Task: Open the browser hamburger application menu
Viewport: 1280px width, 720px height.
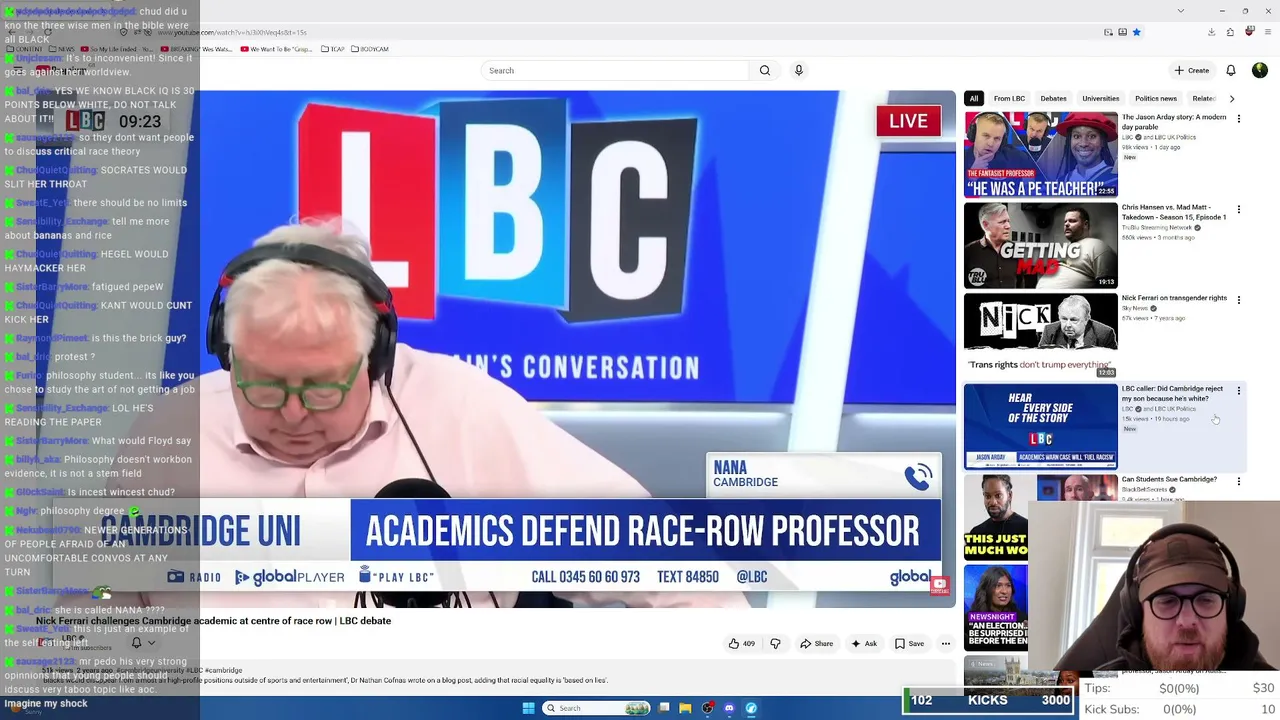Action: click(x=1266, y=32)
